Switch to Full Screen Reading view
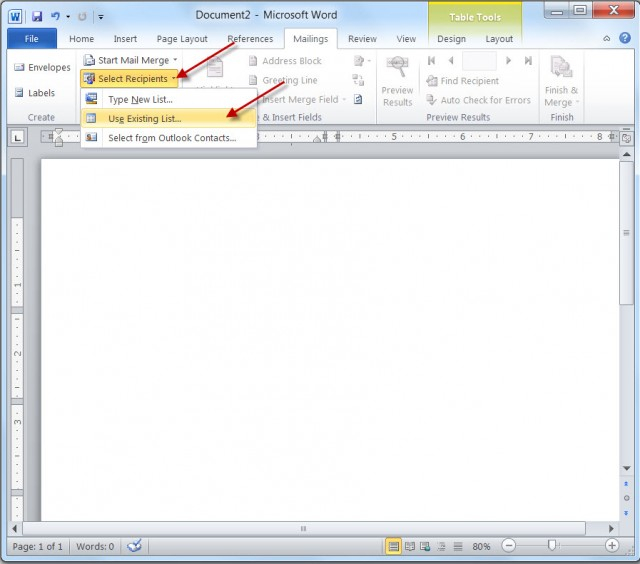This screenshot has height=564, width=640. [x=409, y=546]
